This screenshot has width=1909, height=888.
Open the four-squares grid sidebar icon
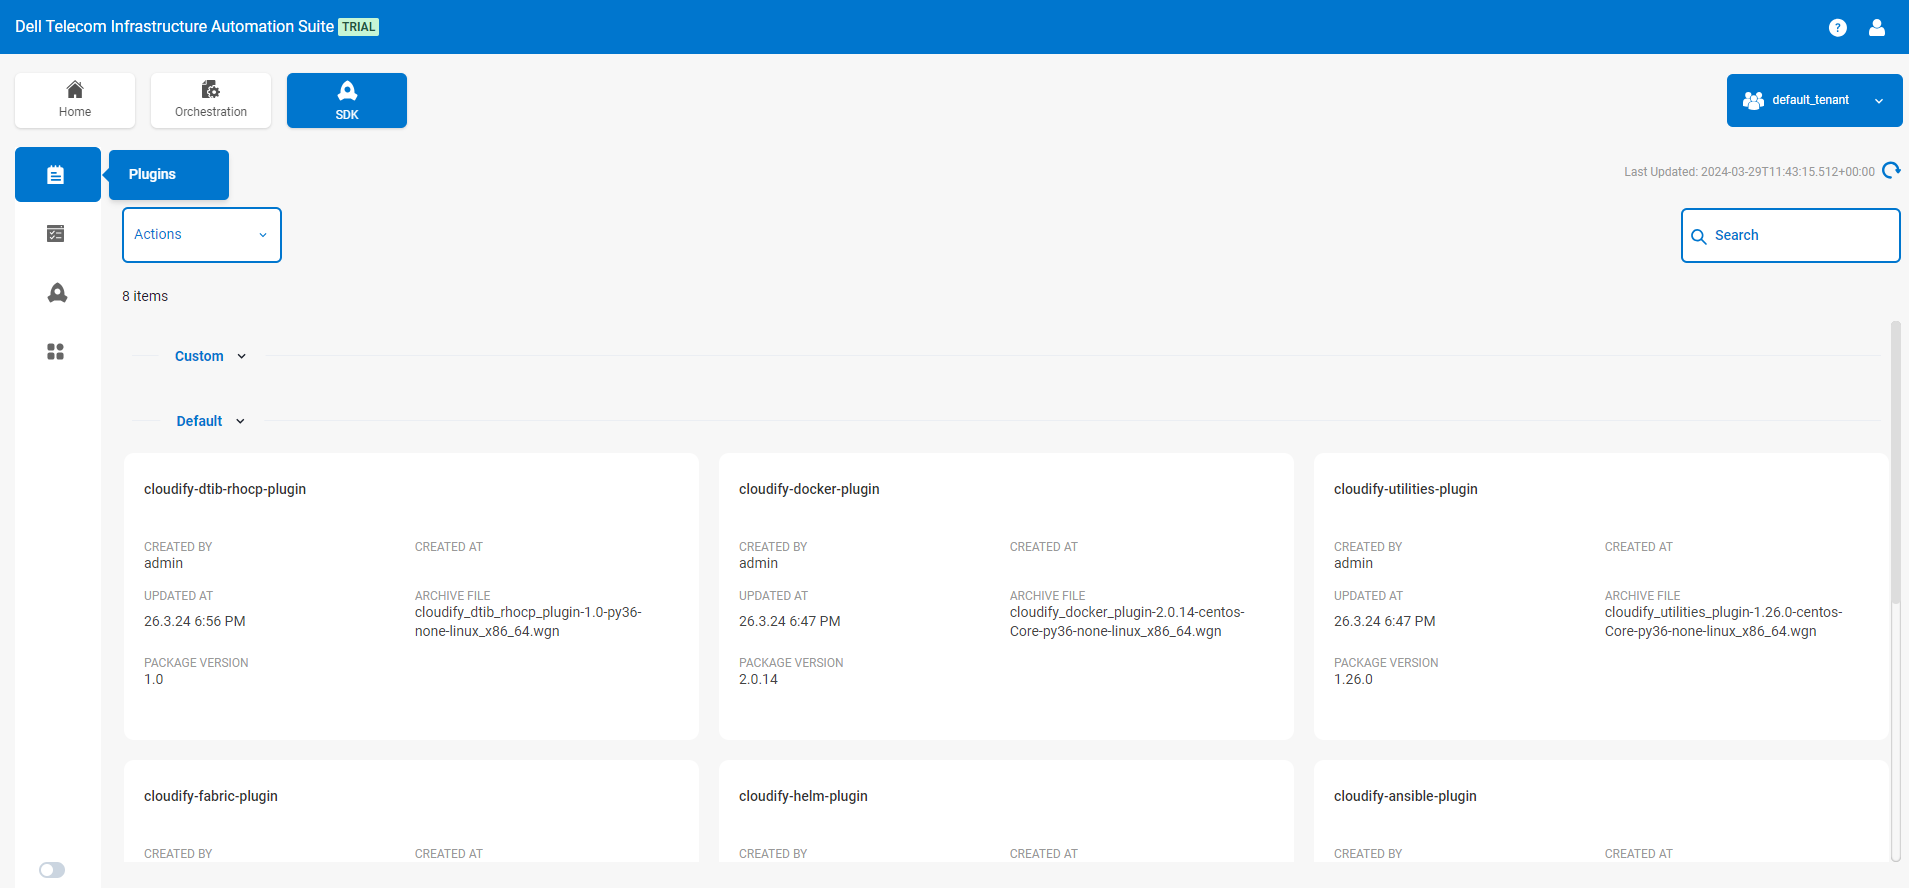click(x=56, y=352)
